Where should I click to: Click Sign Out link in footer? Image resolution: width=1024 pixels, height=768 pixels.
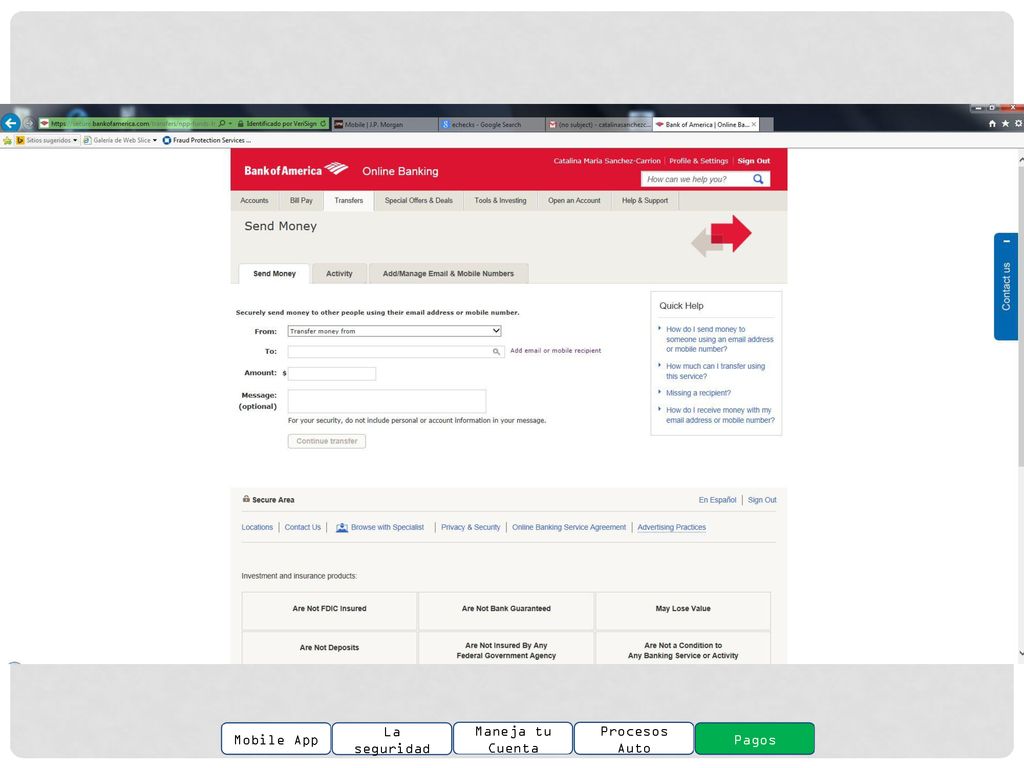point(762,500)
